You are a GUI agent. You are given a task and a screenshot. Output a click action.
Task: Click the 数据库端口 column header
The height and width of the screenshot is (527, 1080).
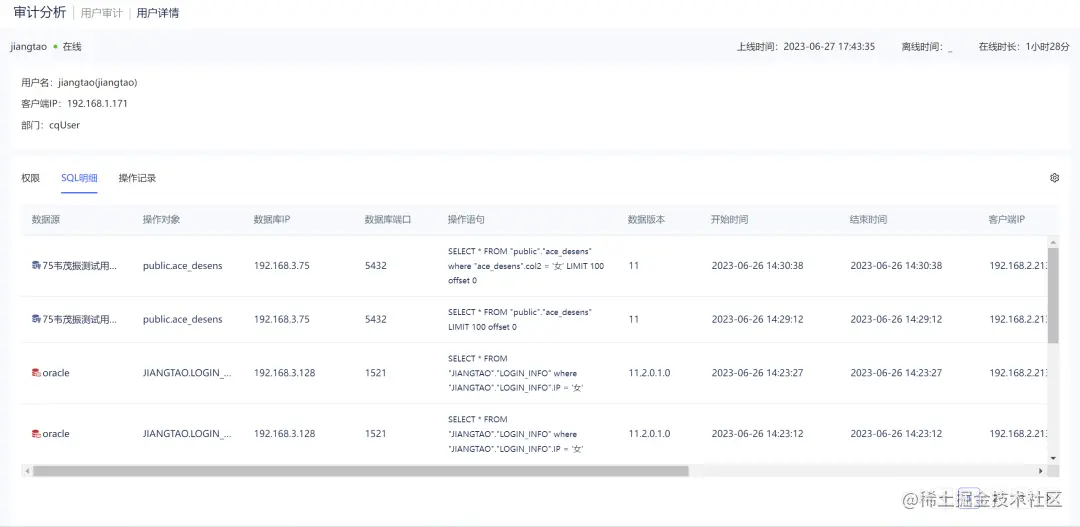click(x=388, y=220)
